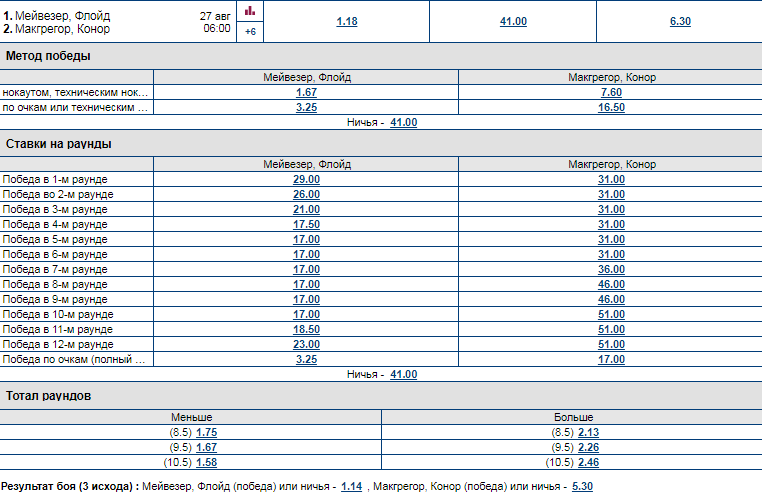The height and width of the screenshot is (497, 762).
Task: Click the Больше column header
Action: click(x=573, y=417)
